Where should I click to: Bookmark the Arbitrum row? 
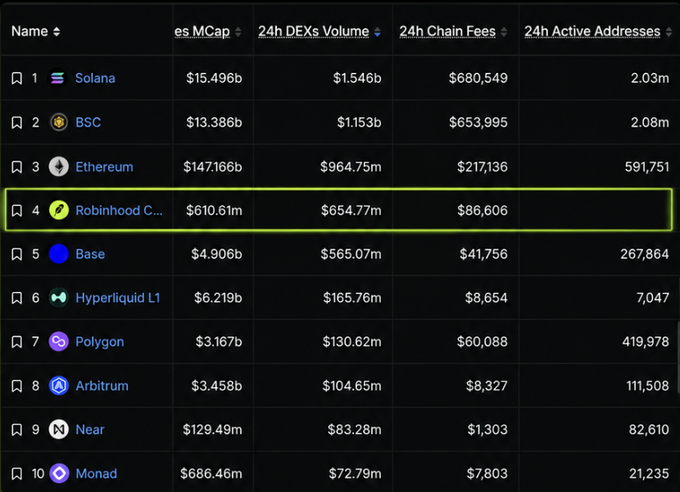click(17, 386)
